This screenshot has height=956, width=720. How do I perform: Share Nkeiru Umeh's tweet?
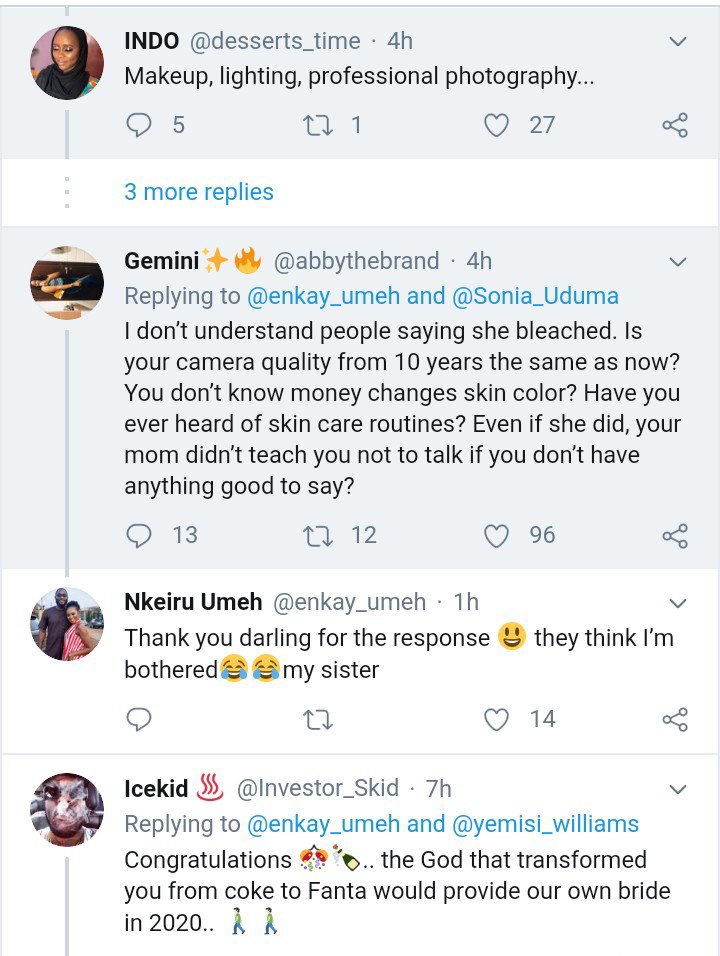pos(675,719)
